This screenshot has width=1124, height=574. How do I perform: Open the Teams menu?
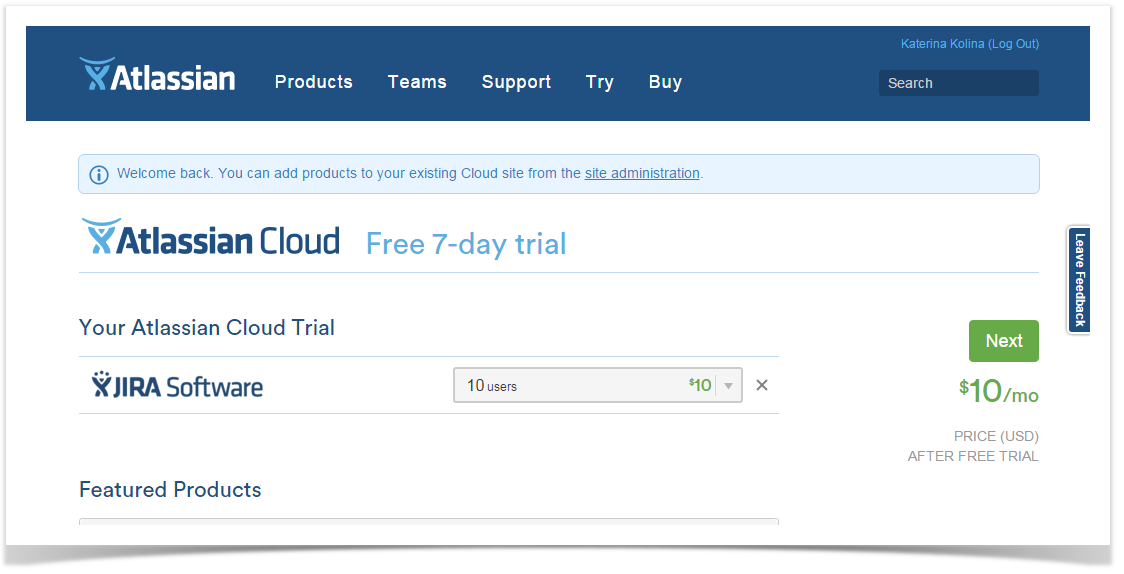pyautogui.click(x=416, y=82)
